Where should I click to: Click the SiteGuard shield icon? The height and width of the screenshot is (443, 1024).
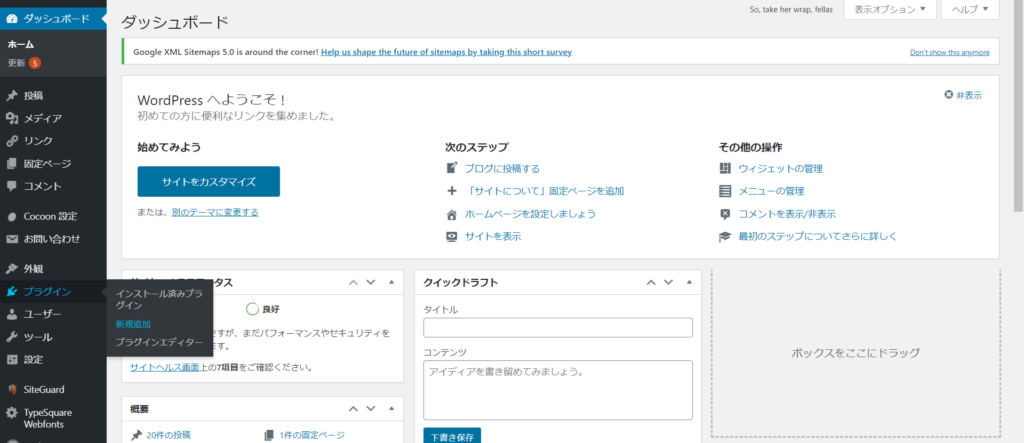pos(11,389)
